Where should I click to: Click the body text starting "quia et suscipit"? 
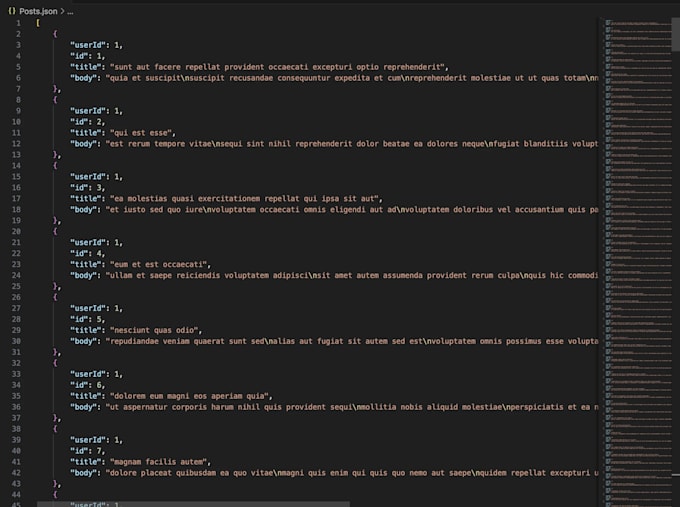click(x=352, y=78)
